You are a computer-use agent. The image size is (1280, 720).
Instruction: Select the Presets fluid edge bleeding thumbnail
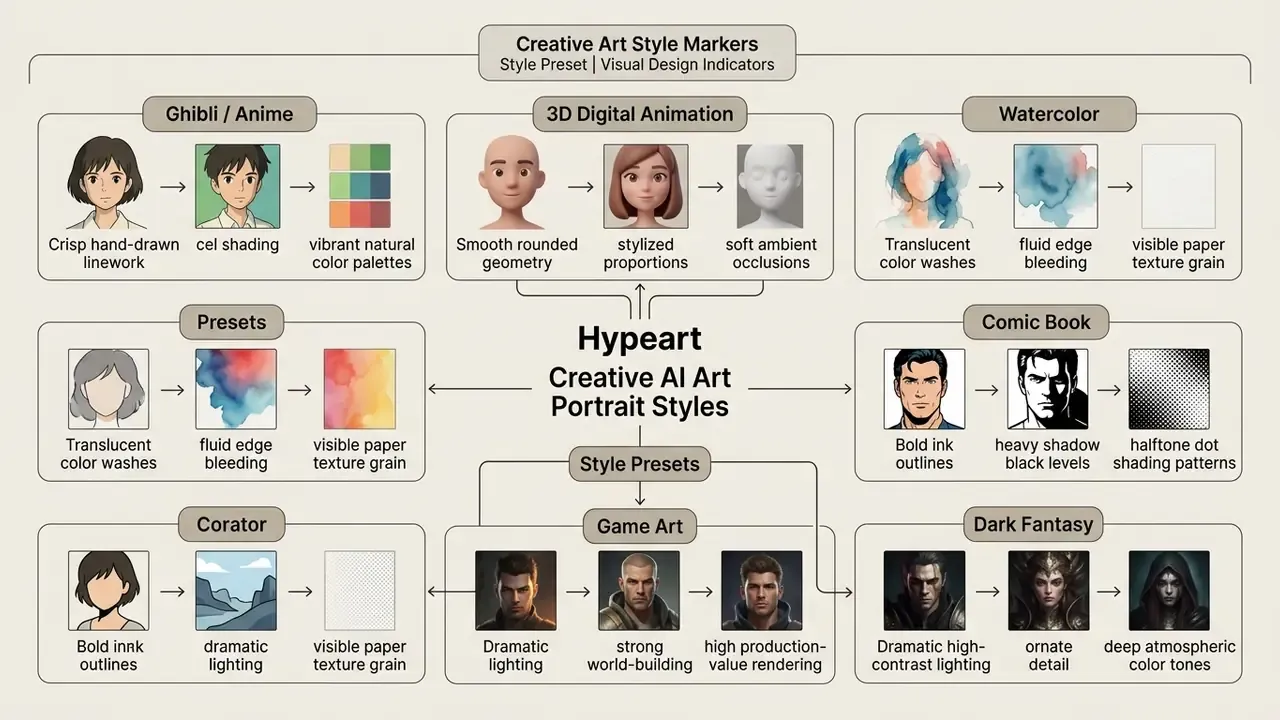pos(236,389)
